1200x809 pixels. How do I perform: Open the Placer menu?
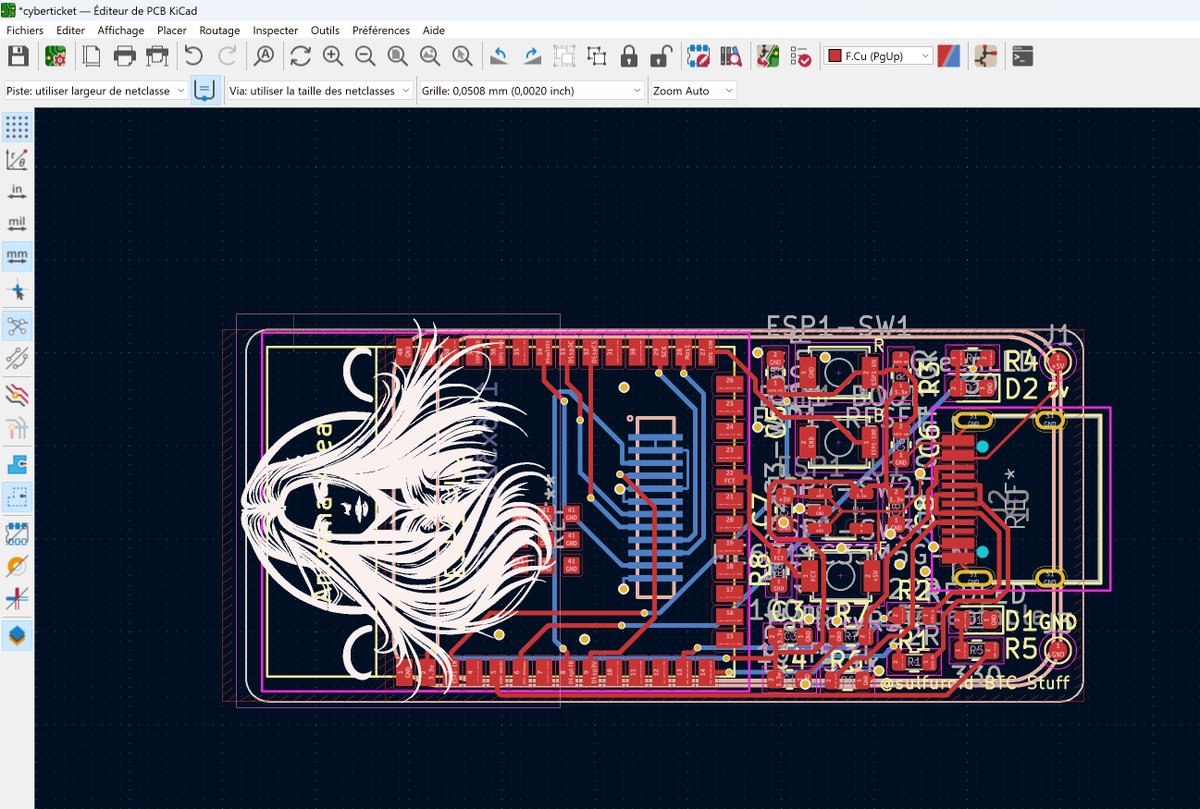point(172,30)
